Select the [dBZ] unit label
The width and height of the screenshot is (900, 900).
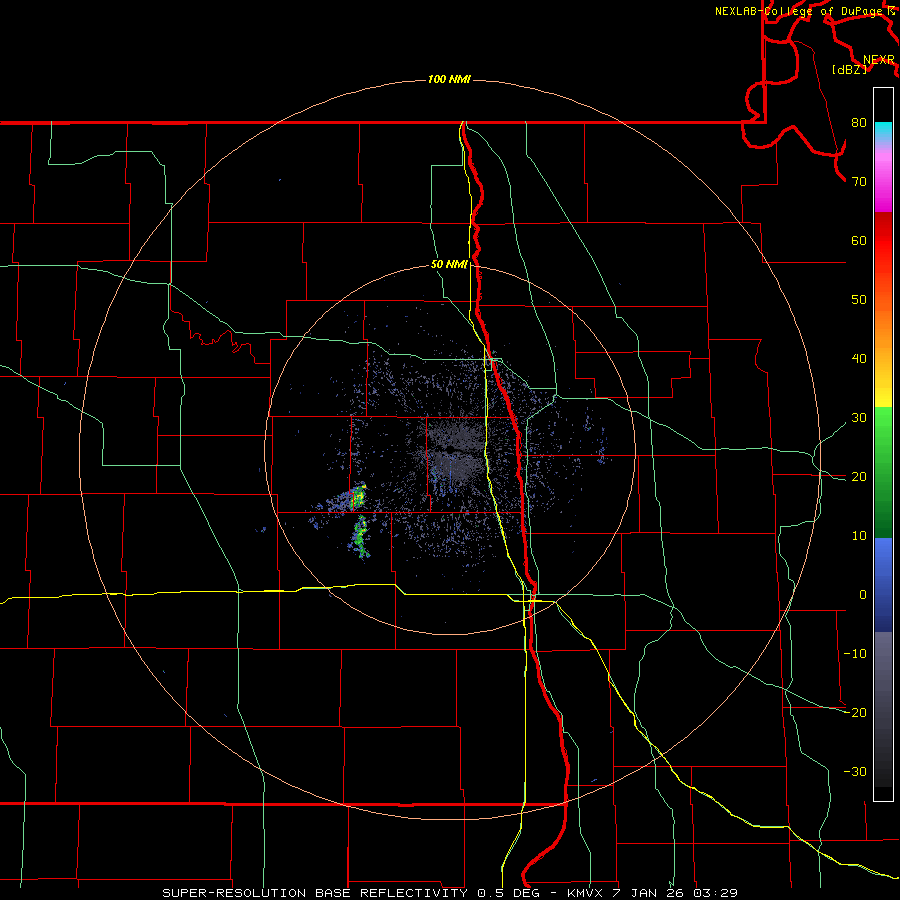849,69
